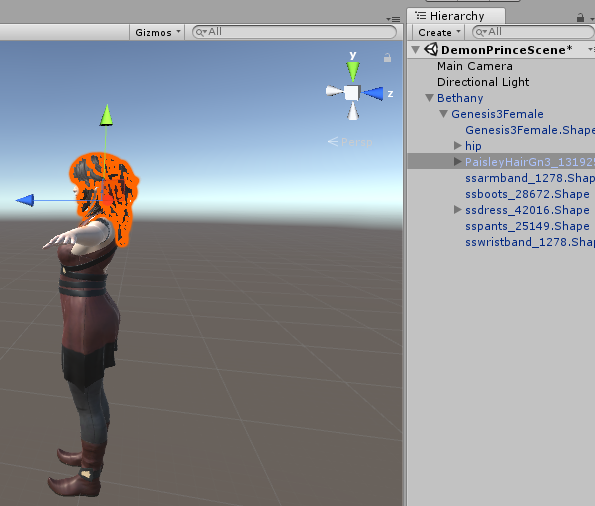Select Genesis3Female.Shape in Hierarchy
This screenshot has height=506, width=595.
coord(530,130)
